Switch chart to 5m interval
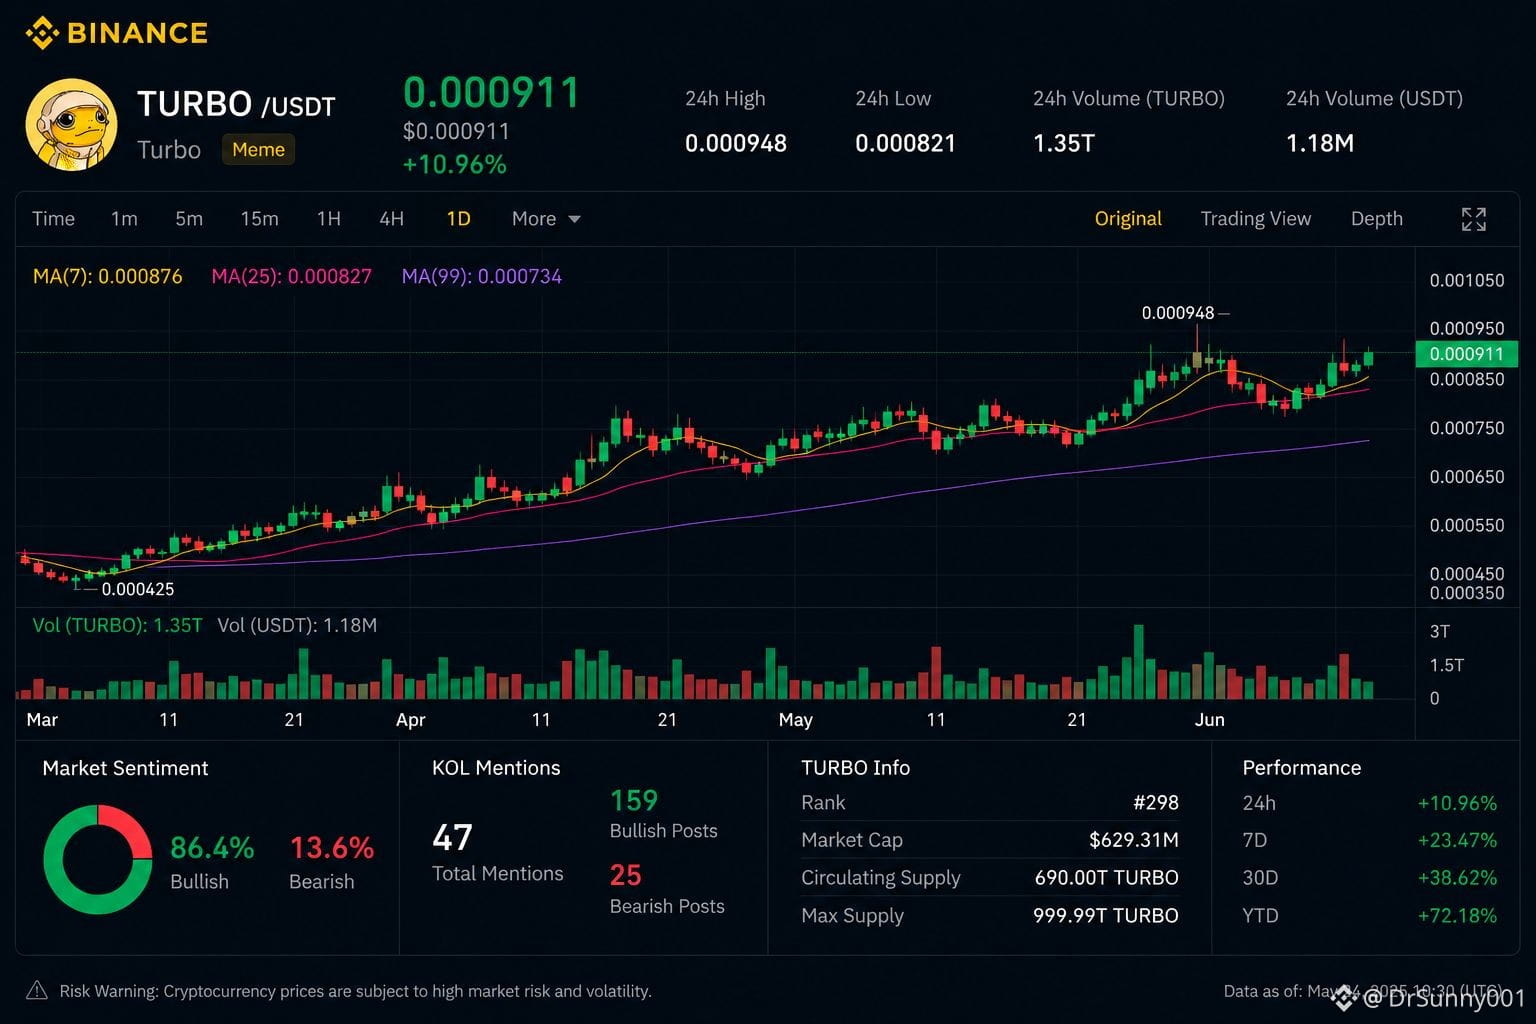The height and width of the screenshot is (1024, 1536). [x=189, y=219]
